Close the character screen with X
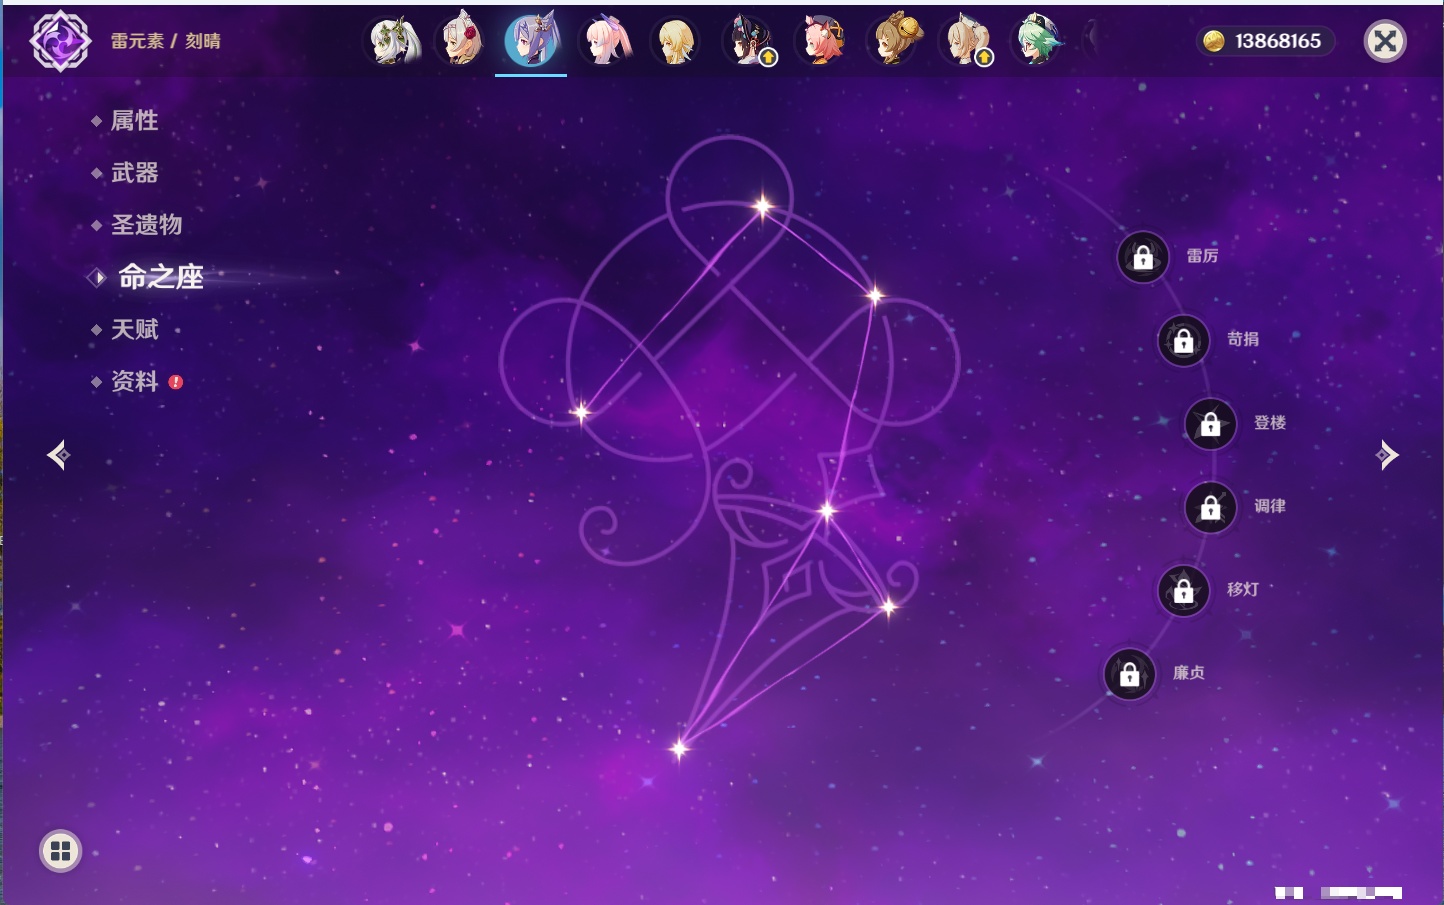1444x905 pixels. click(x=1385, y=41)
